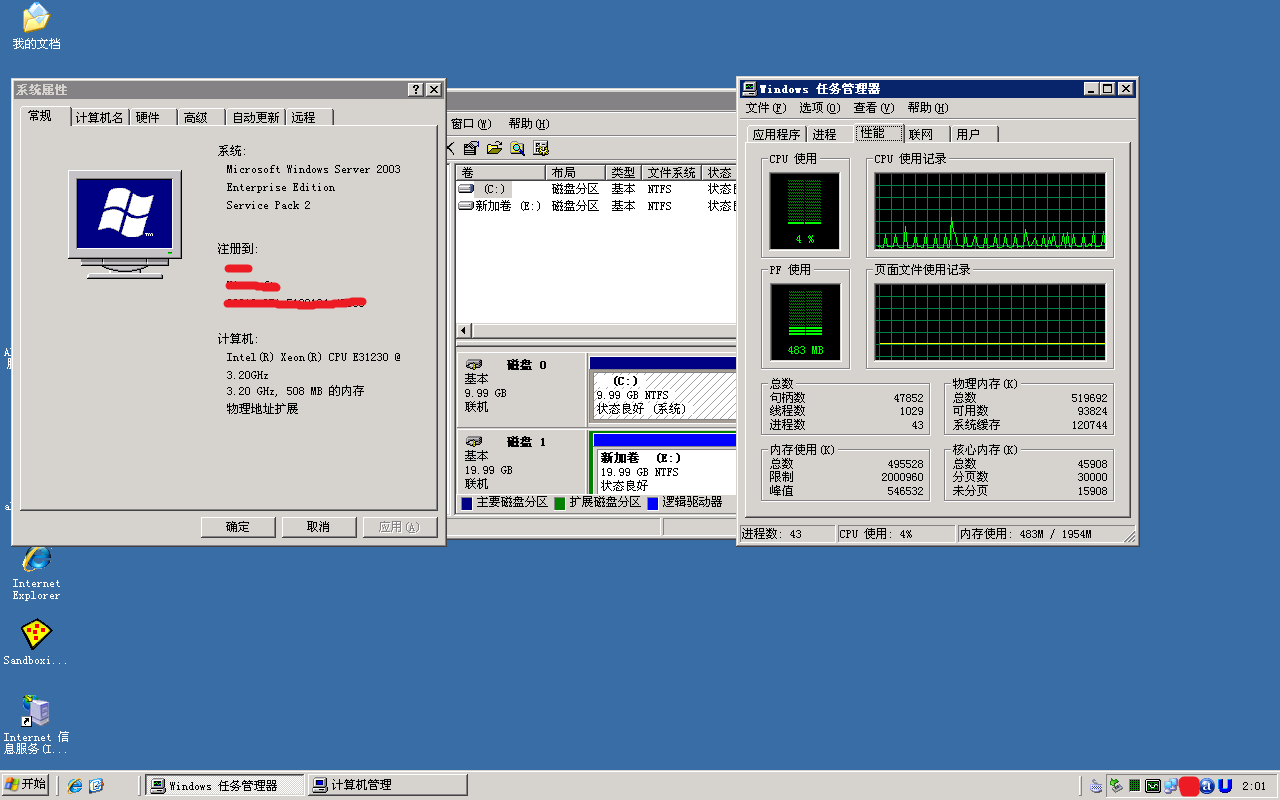The width and height of the screenshot is (1280, 800).
Task: Click the Show Desktop quick launch icon
Action: pos(96,785)
